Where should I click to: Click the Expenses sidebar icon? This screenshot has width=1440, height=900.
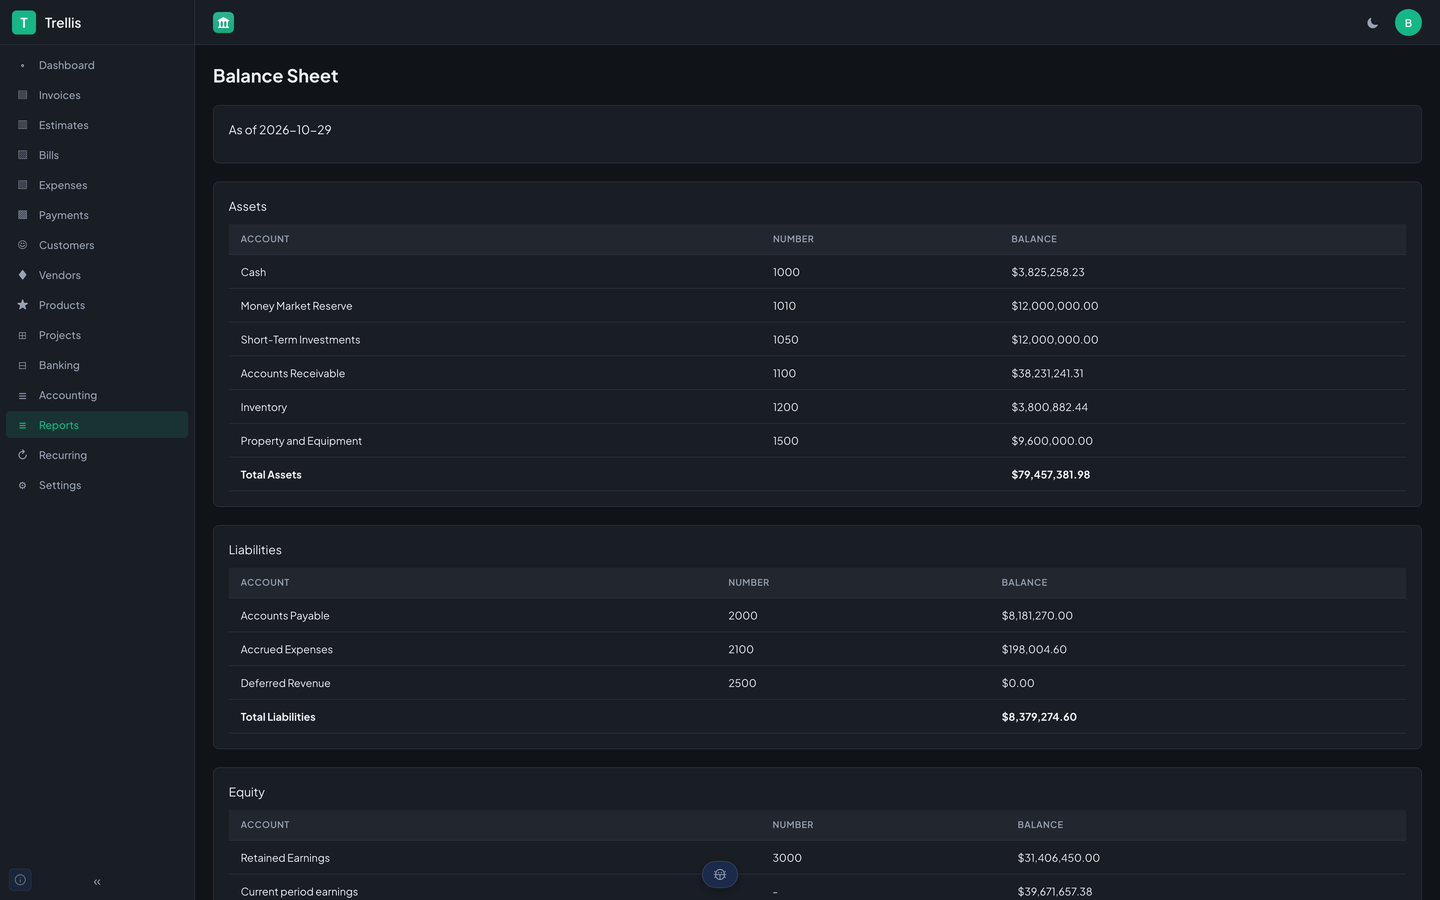click(x=22, y=185)
